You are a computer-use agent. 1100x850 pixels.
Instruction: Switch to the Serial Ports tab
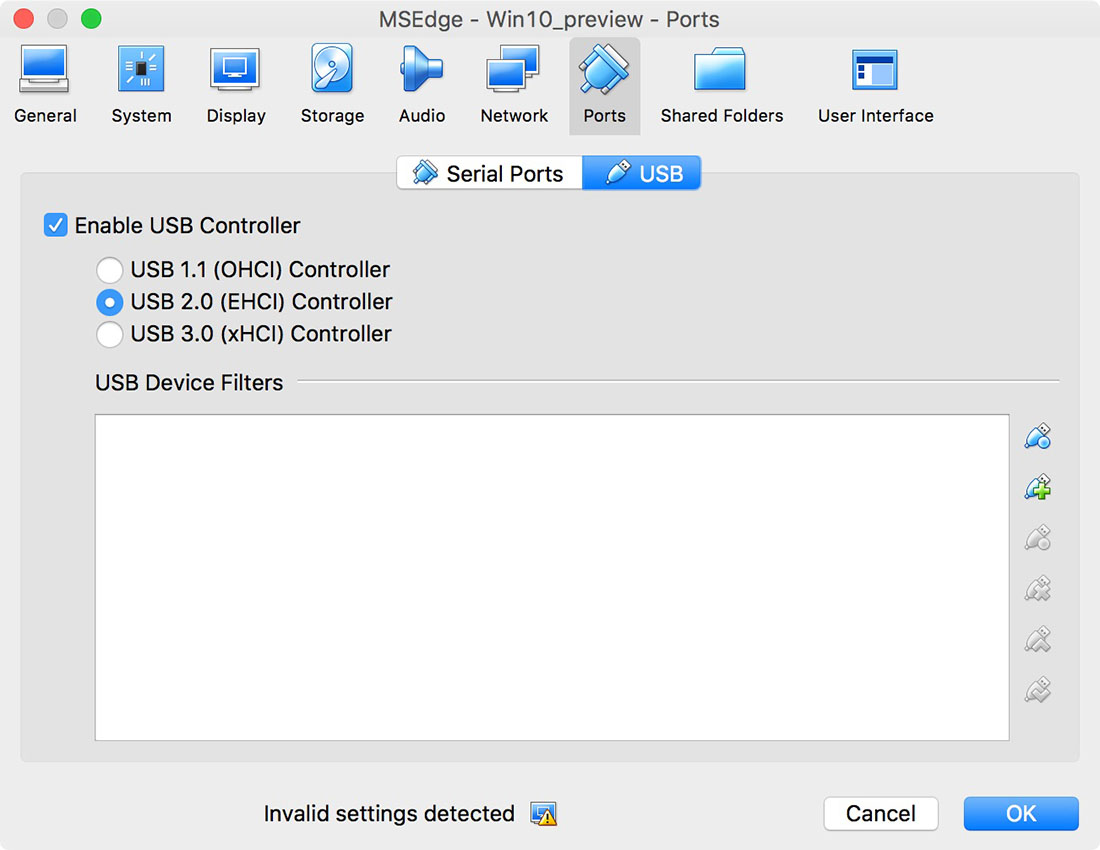(490, 173)
